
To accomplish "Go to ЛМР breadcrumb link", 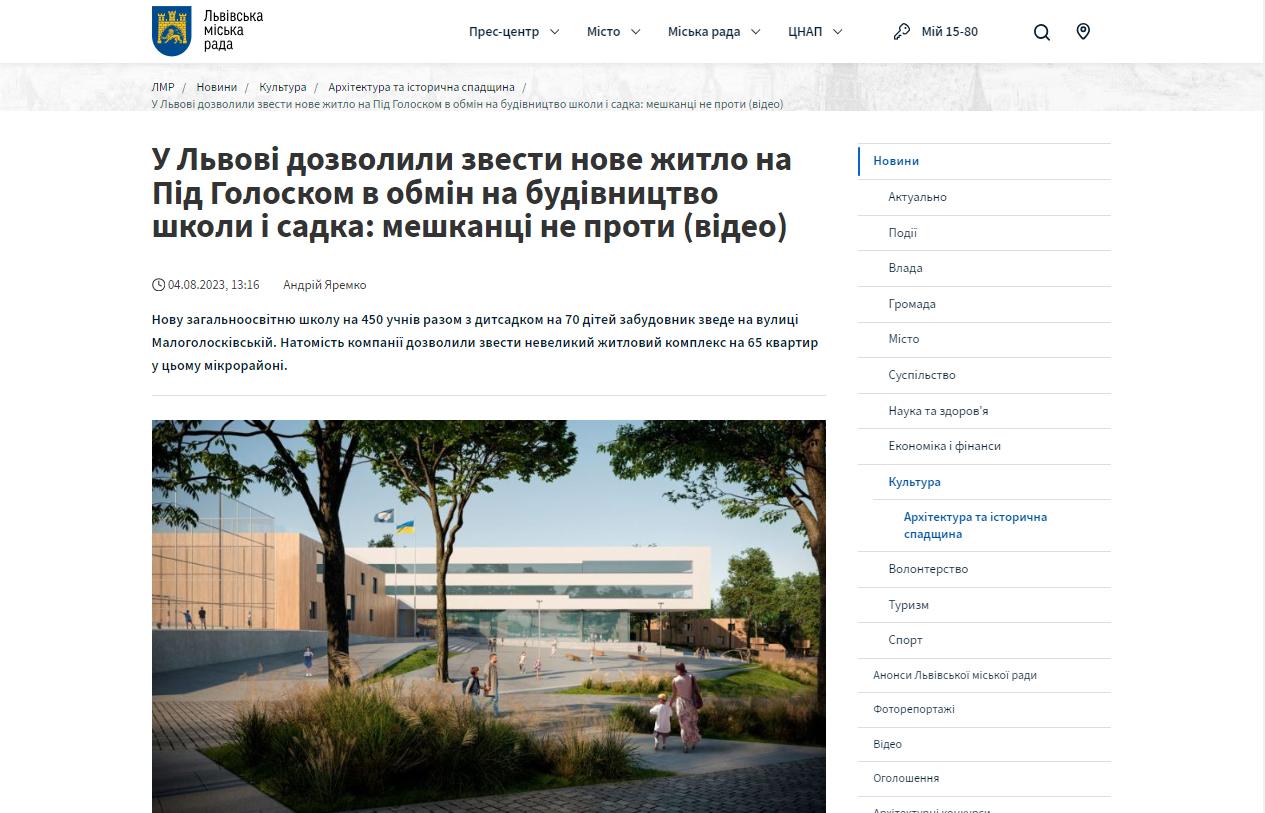I will point(163,88).
